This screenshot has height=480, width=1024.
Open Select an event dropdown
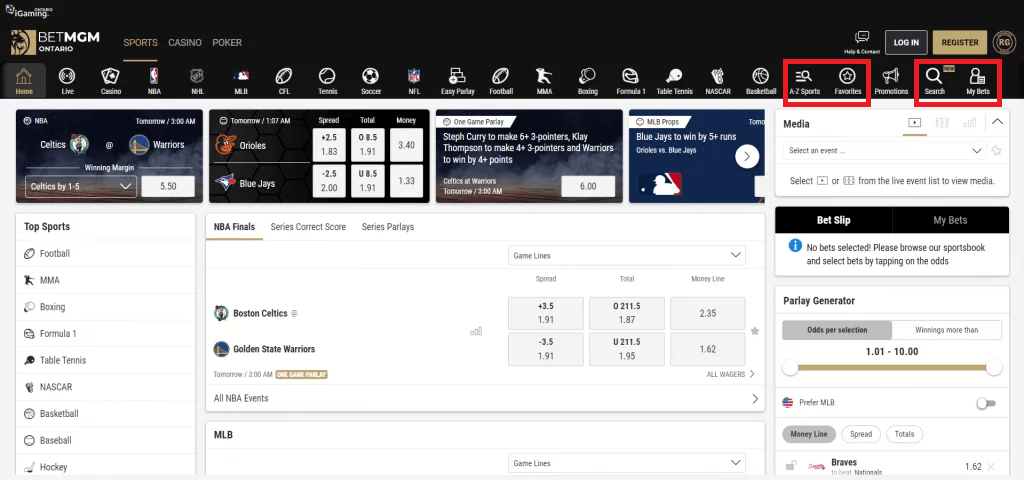pos(884,151)
